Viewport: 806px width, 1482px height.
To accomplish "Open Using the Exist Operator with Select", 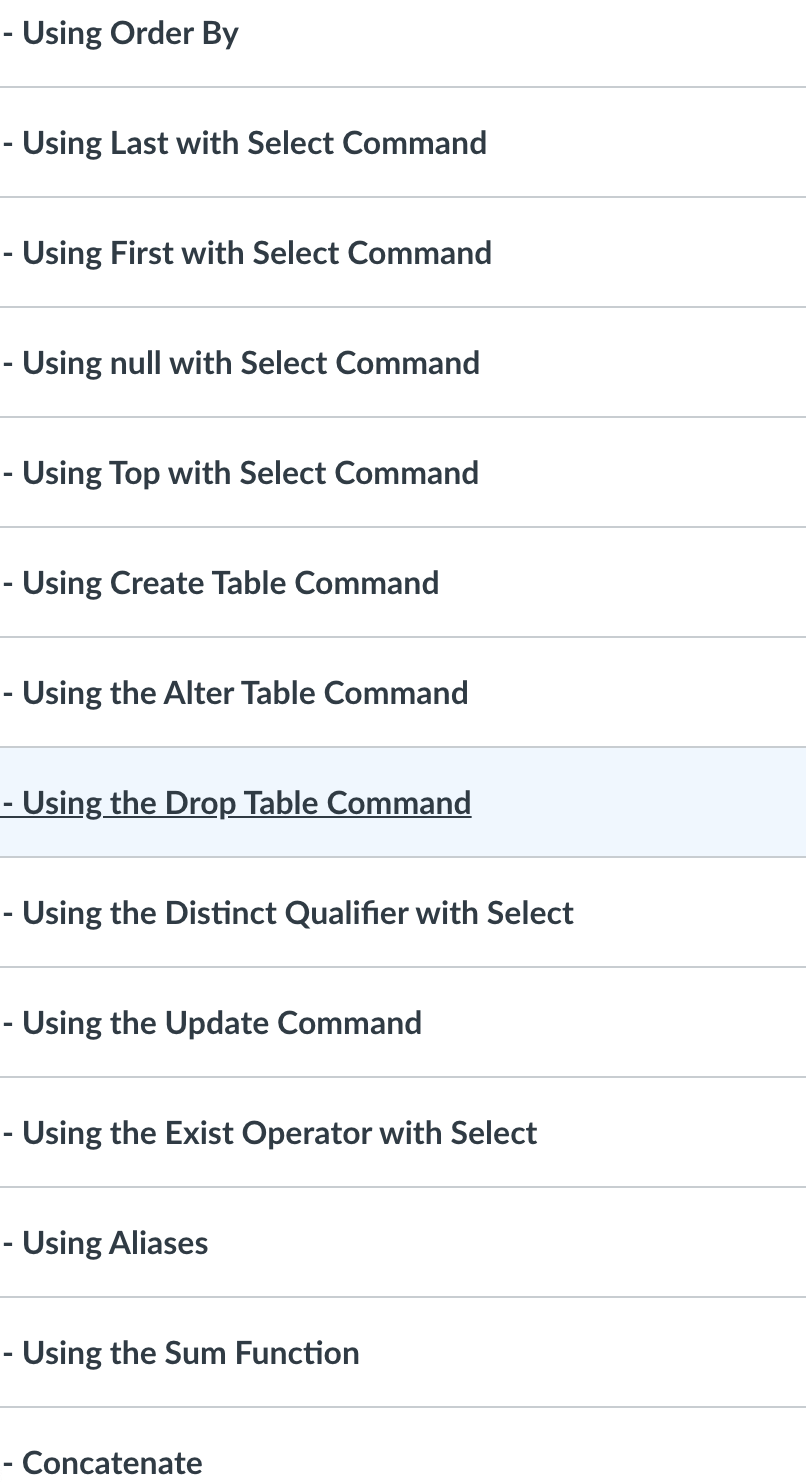I will (269, 1133).
